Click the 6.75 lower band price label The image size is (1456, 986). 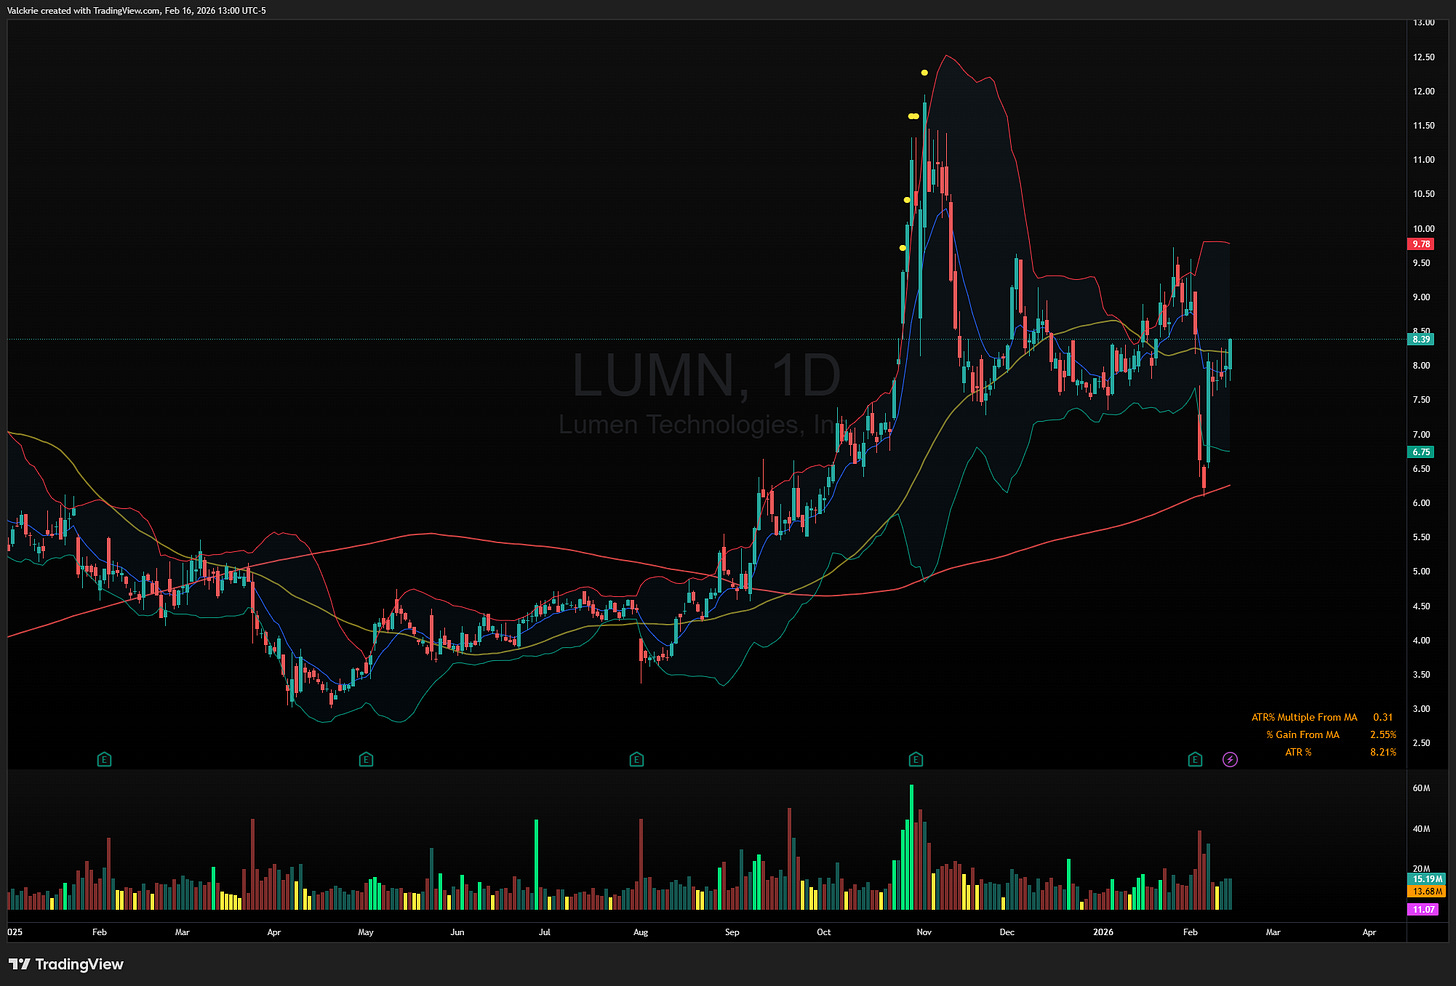(x=1421, y=452)
